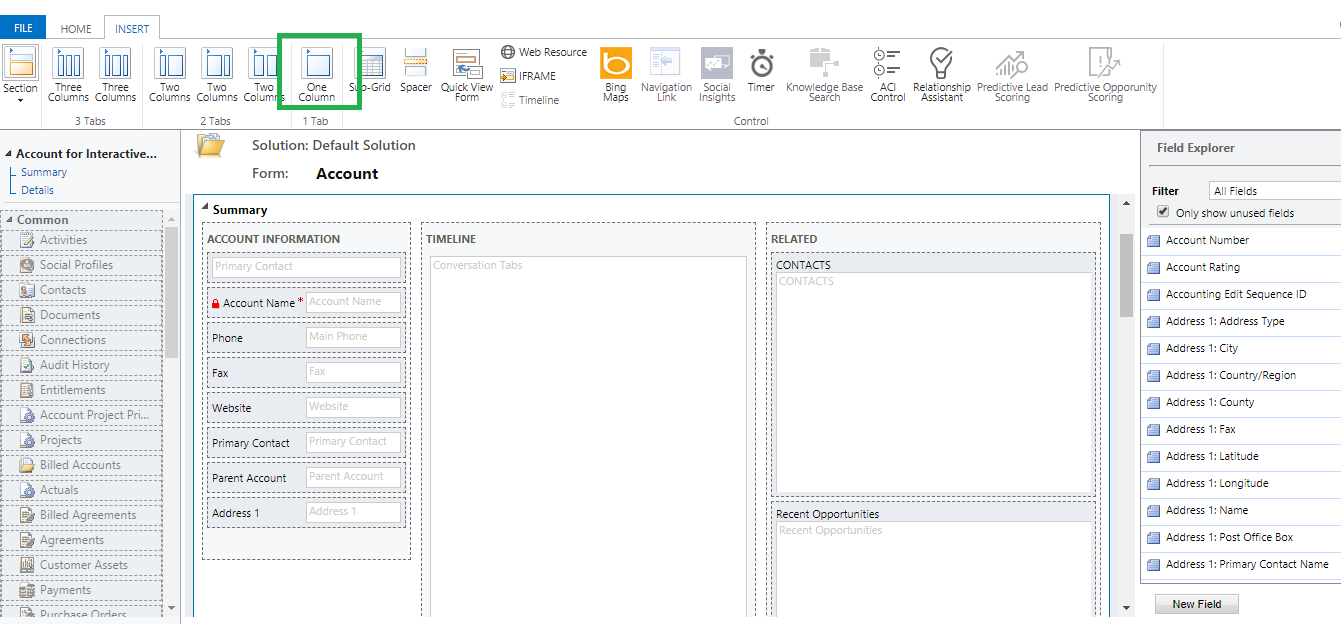1341x624 pixels.
Task: Insert a Quick View Form
Action: tap(467, 75)
